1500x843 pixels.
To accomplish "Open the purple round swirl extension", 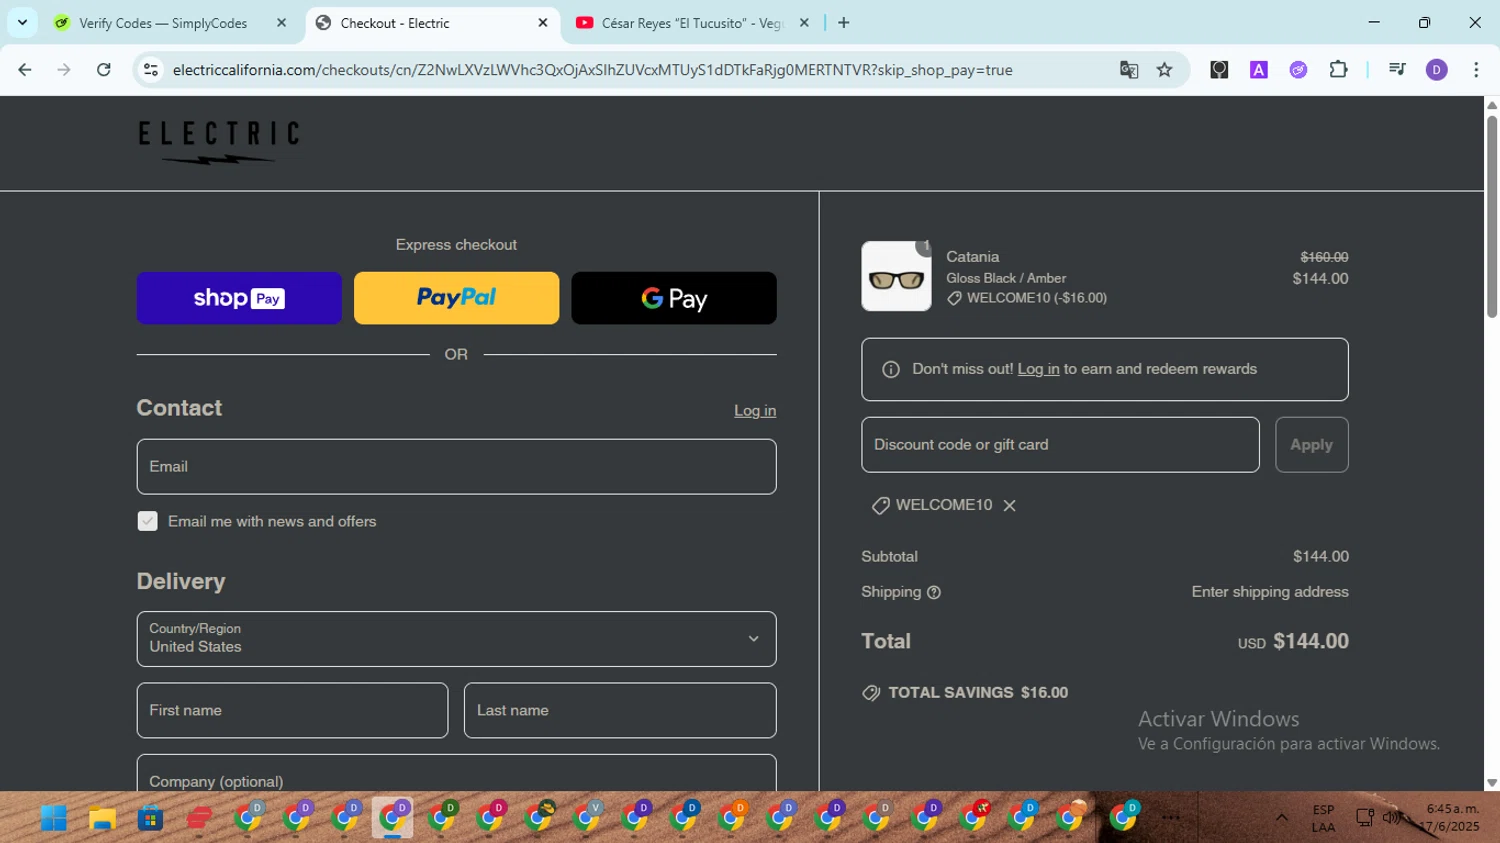I will click(x=1298, y=70).
